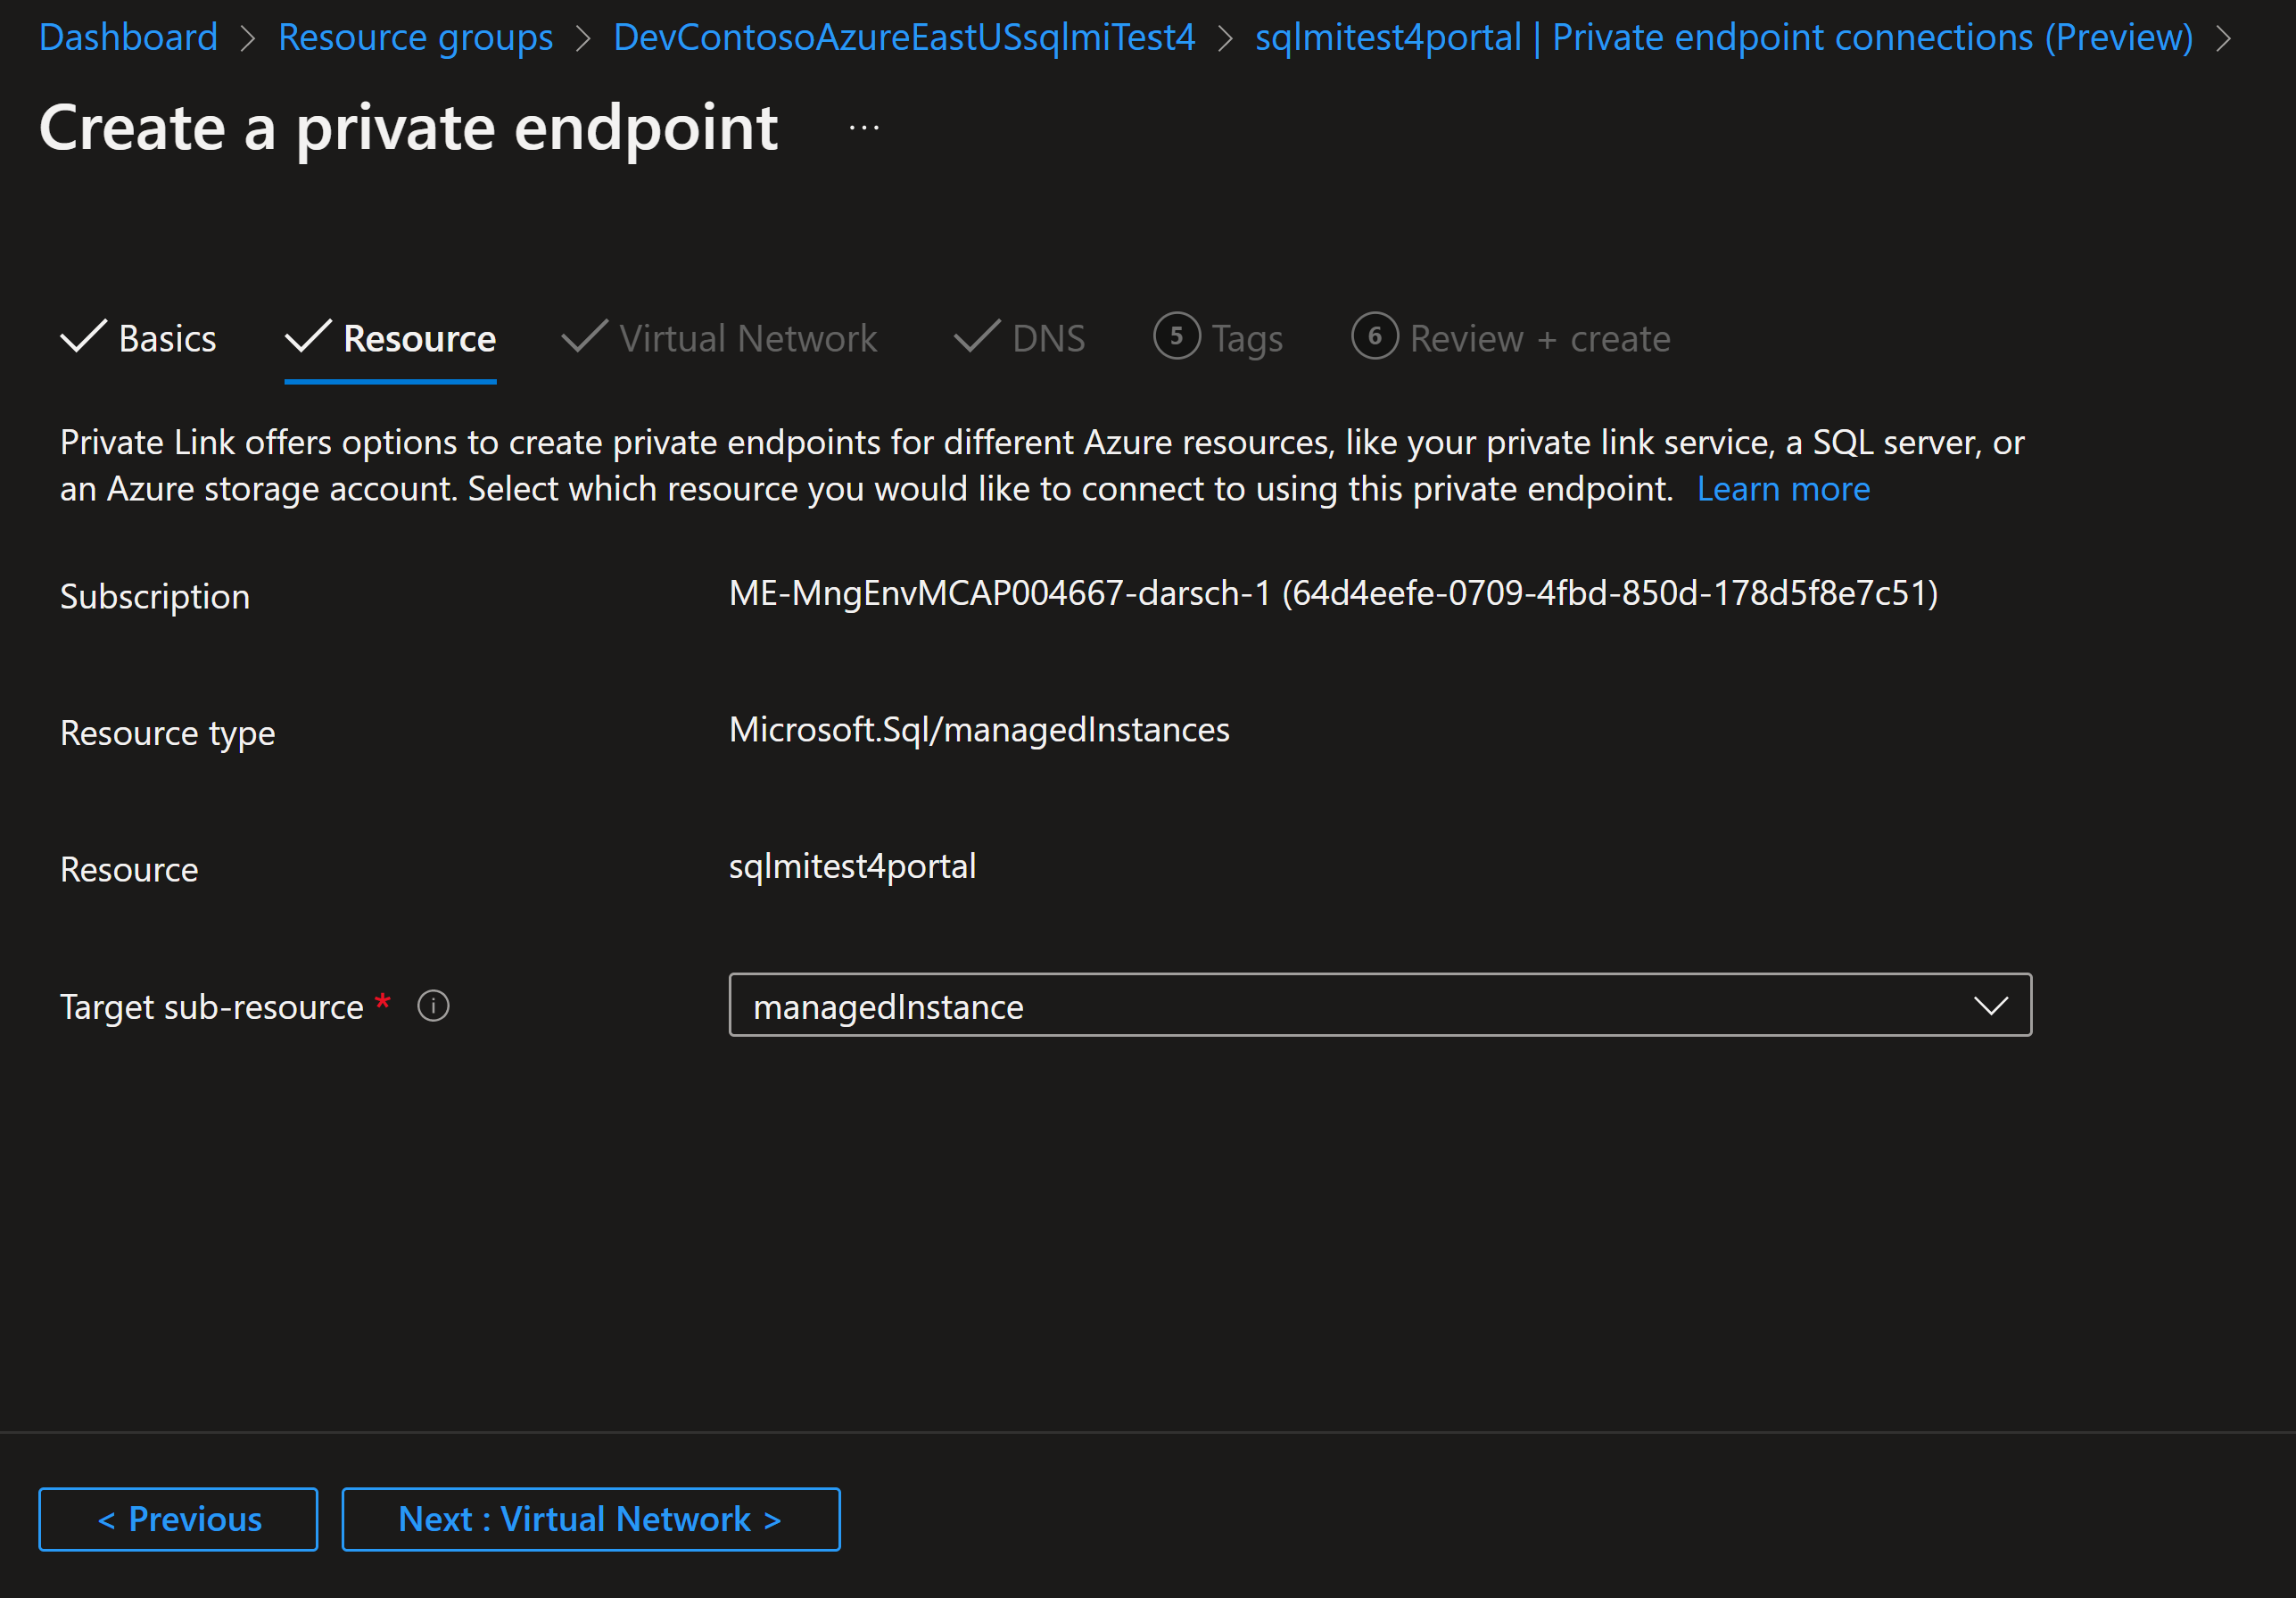Click the checkmark icon beside DNS
This screenshot has height=1598, width=2296.
click(976, 337)
